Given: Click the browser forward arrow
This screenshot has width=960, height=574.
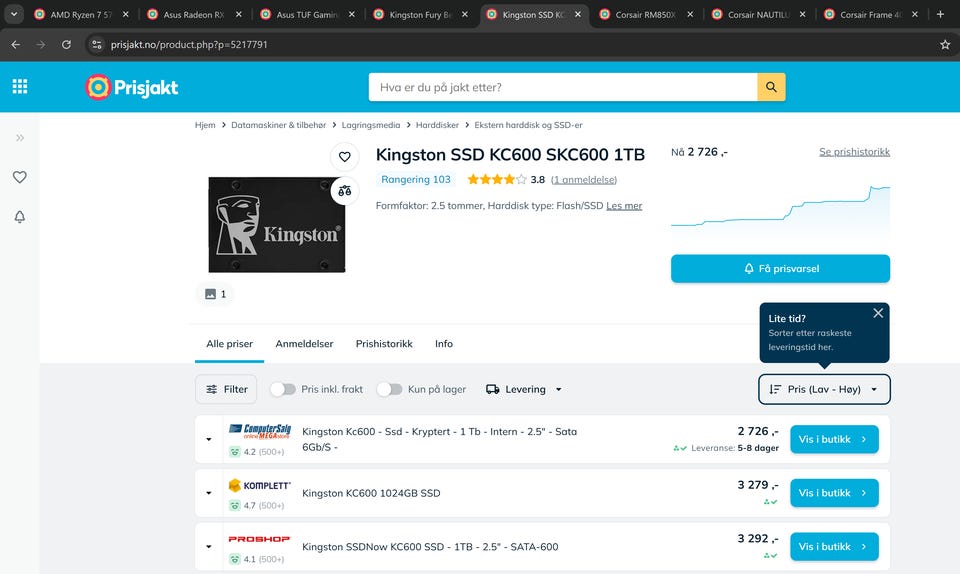Looking at the screenshot, I should pos(40,45).
